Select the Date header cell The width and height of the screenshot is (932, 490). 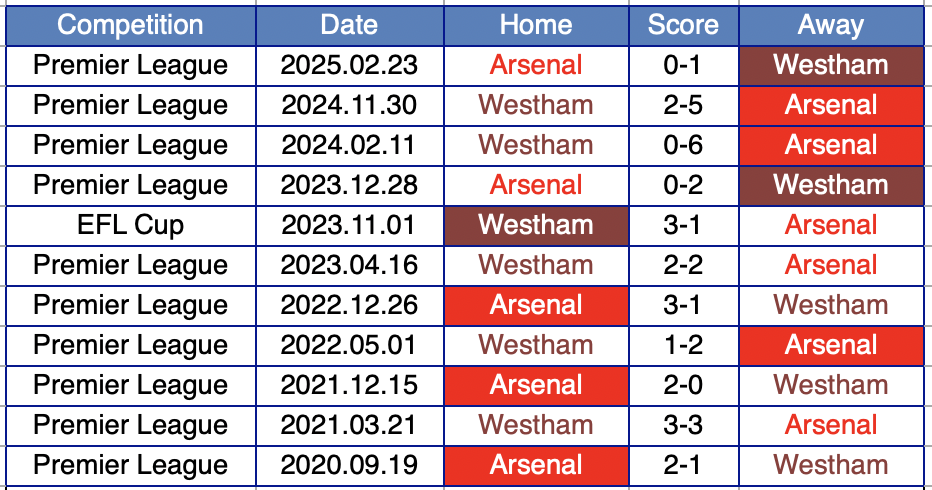[x=349, y=25]
